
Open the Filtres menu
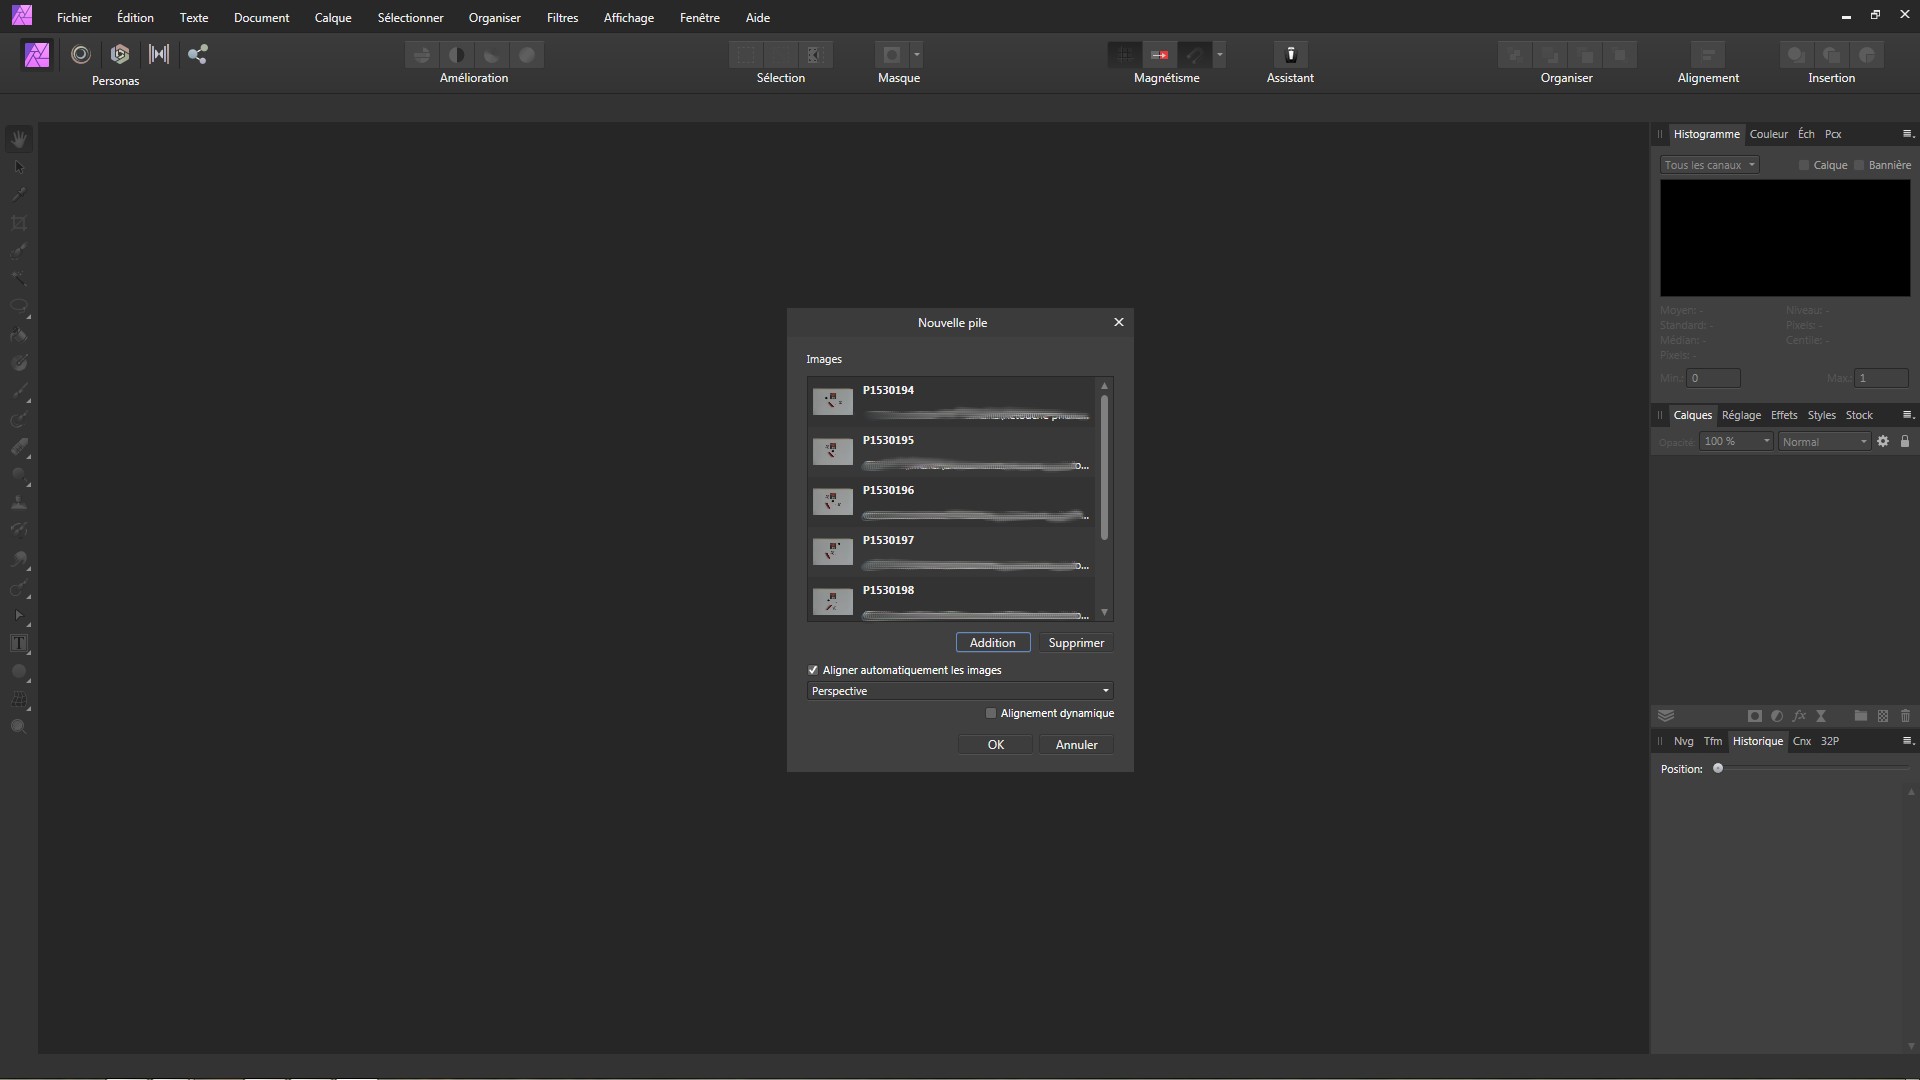[x=562, y=17]
